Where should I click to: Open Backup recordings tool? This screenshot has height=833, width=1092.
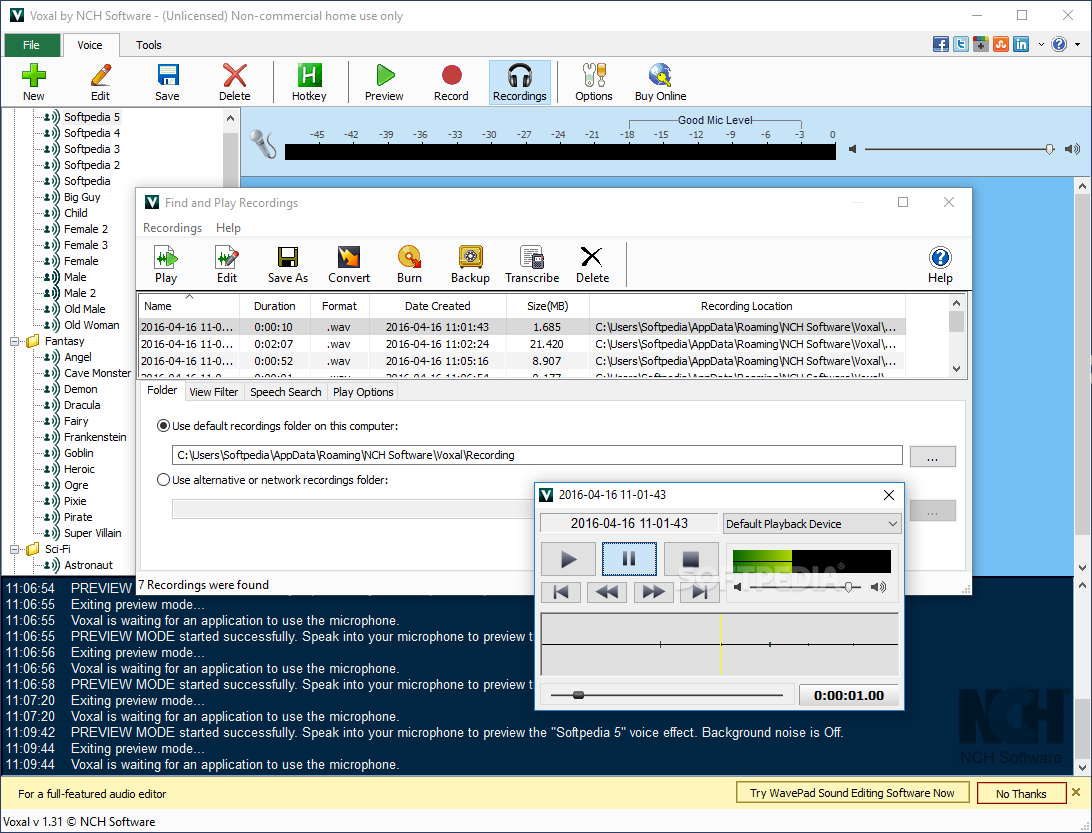[470, 265]
